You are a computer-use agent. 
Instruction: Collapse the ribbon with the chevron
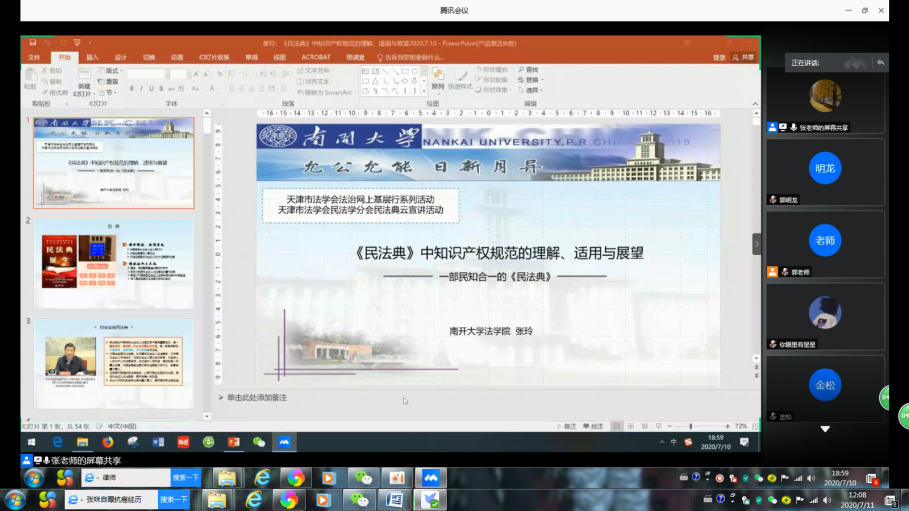(755, 104)
